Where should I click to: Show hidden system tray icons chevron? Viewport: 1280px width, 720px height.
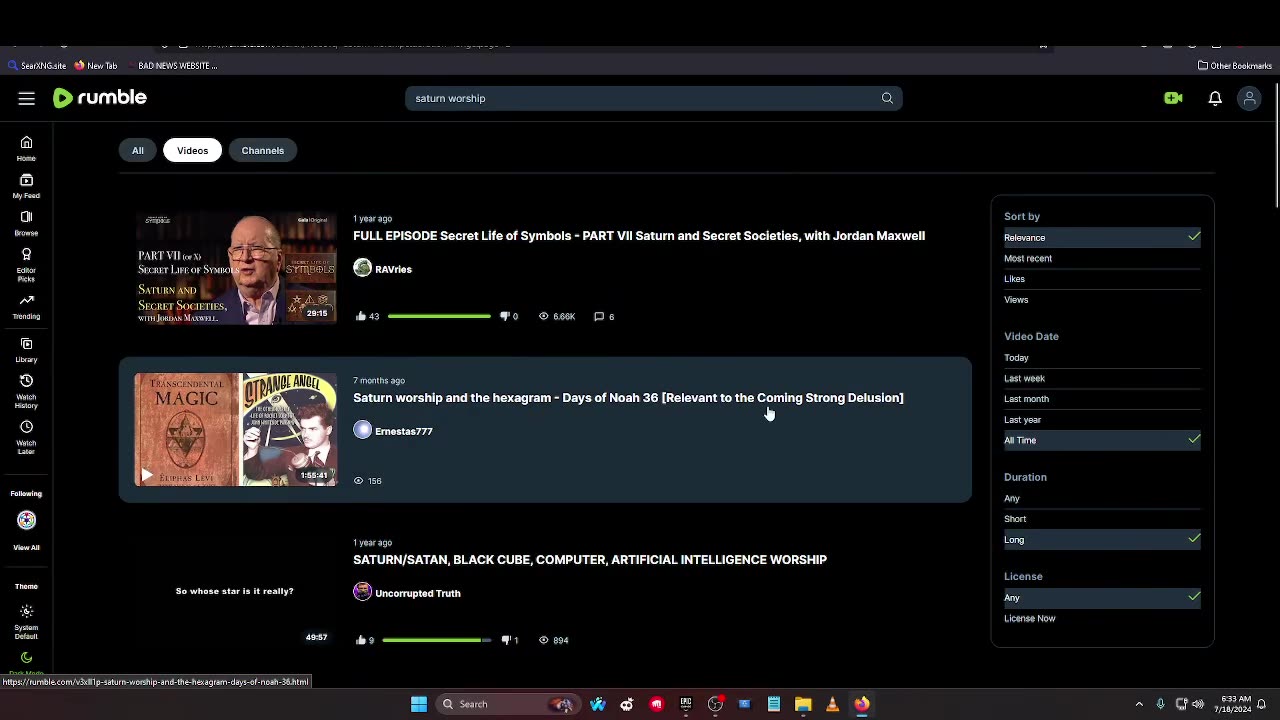click(1139, 704)
